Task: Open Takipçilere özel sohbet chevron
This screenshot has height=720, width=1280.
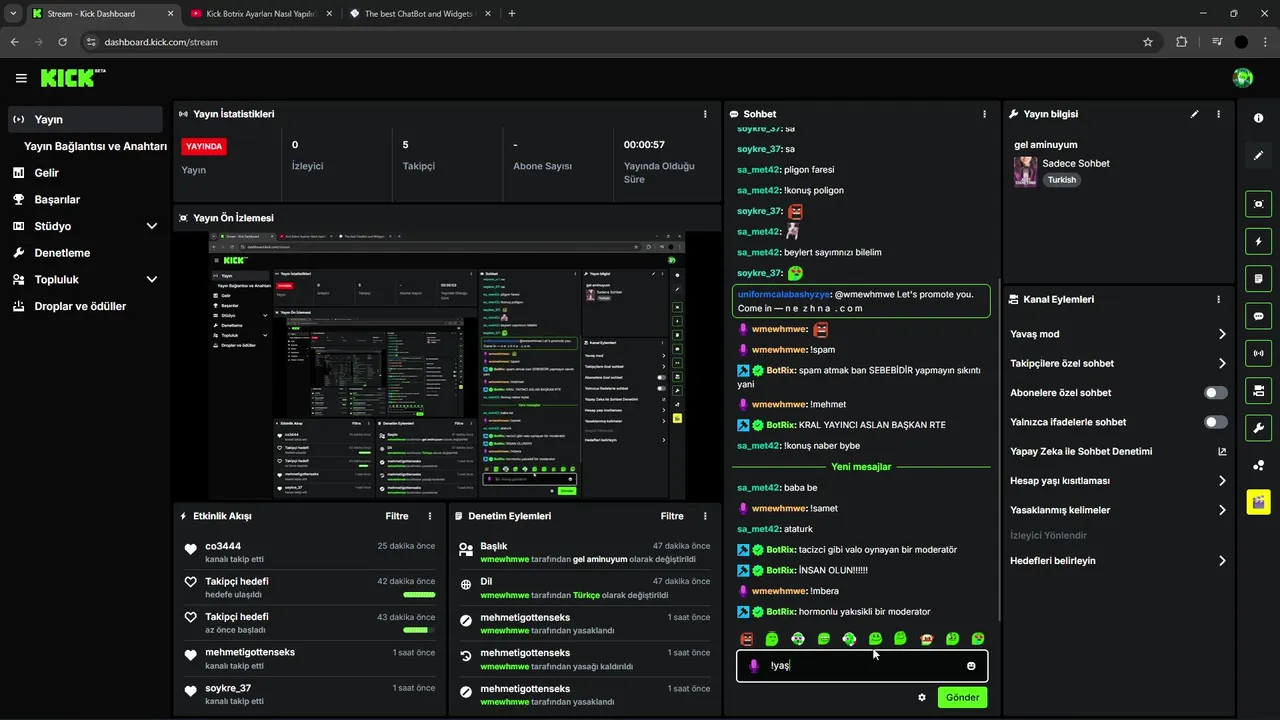Action: point(1222,363)
